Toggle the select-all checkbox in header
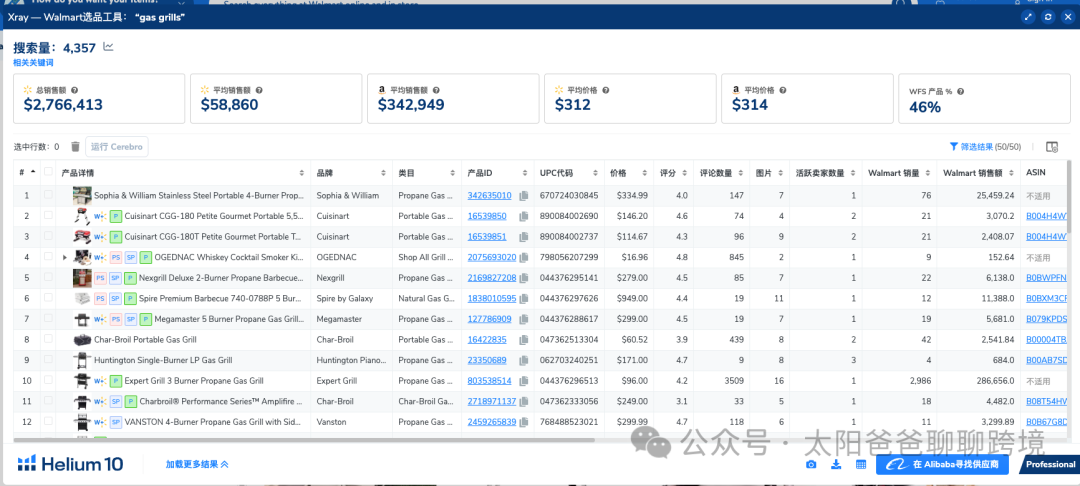Viewport: 1080px width, 486px height. (48, 172)
